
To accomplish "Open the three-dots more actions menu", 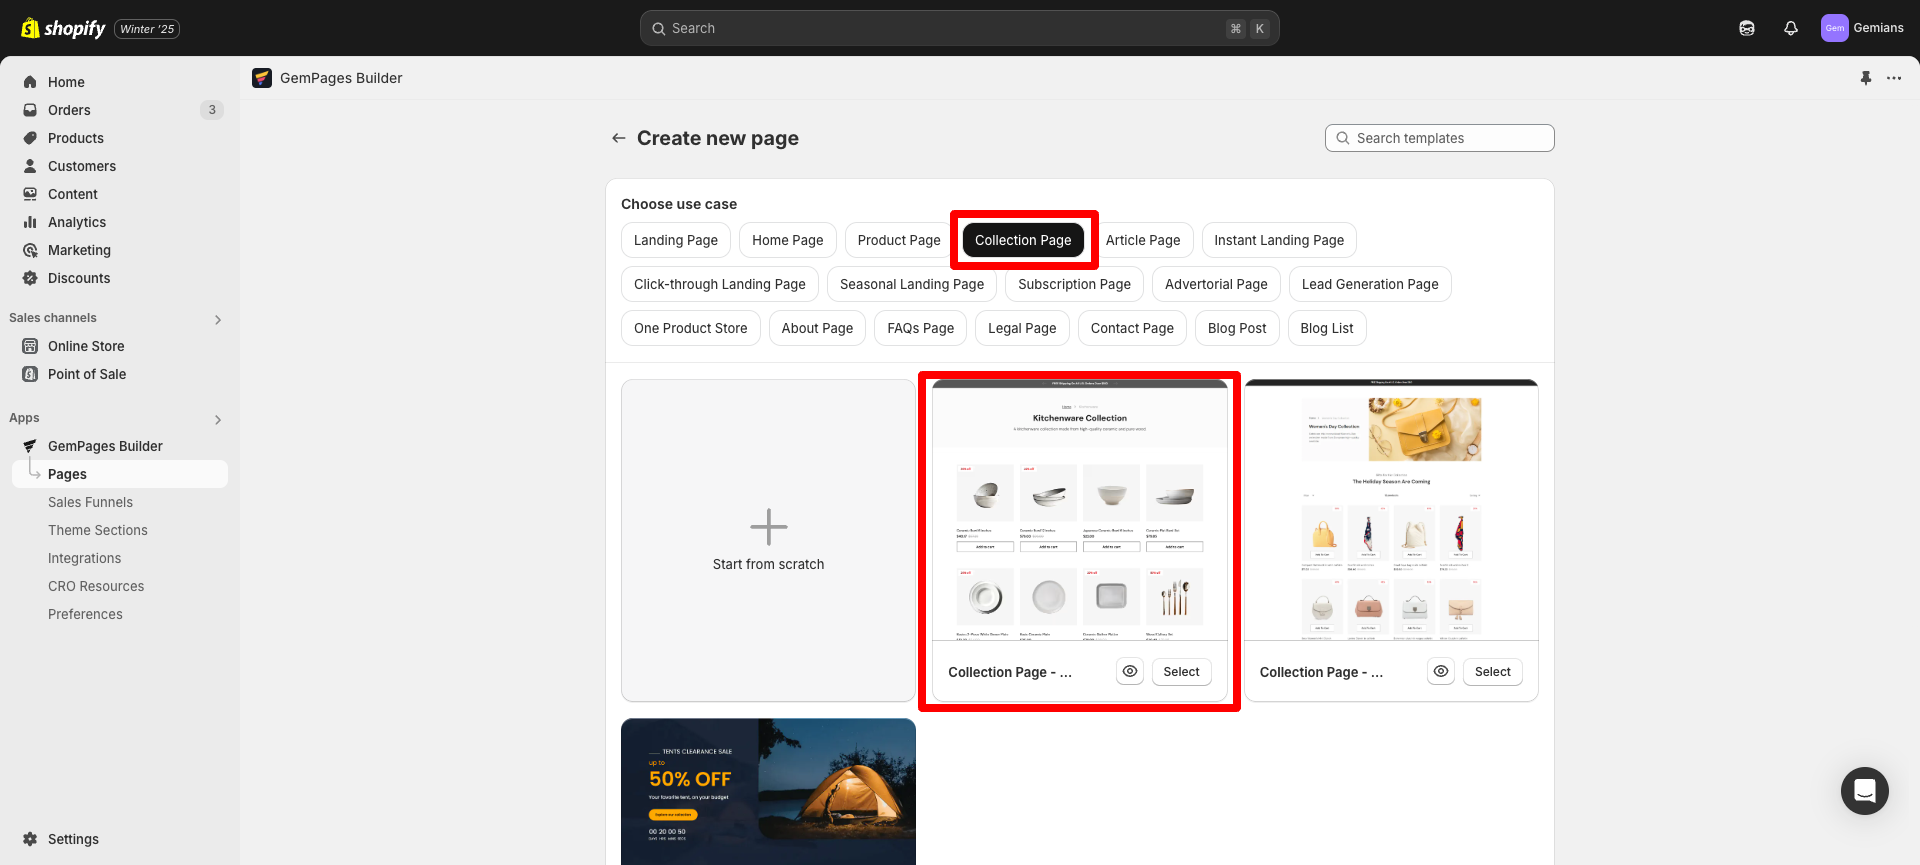I will coord(1894,78).
